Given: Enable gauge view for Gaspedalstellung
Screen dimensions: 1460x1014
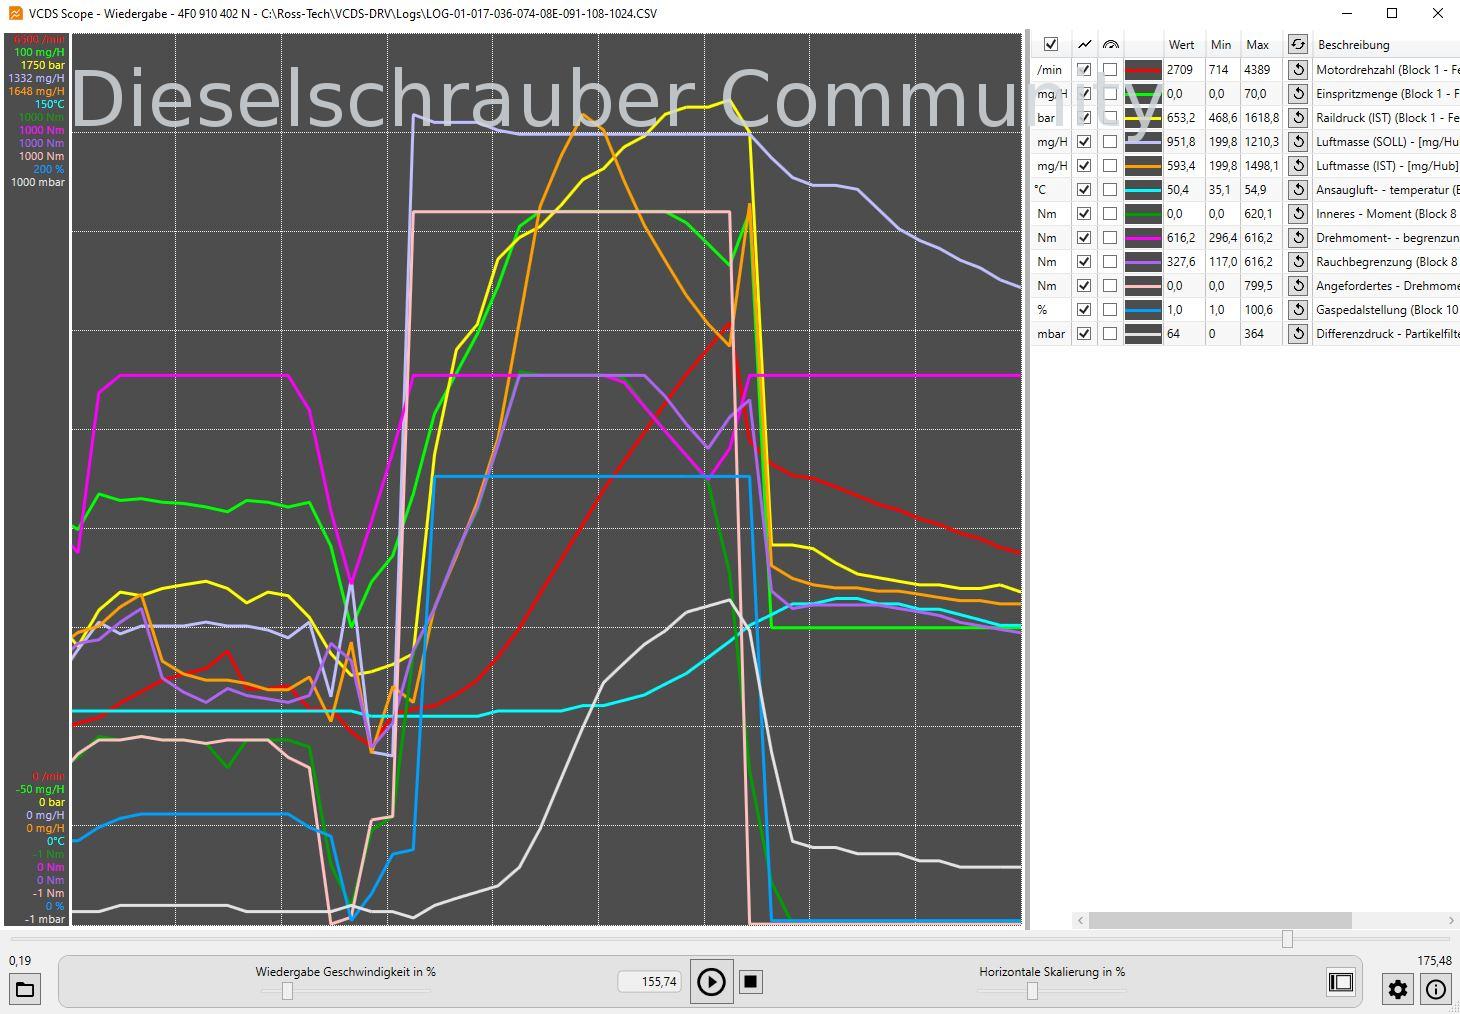Looking at the screenshot, I should pos(1110,310).
